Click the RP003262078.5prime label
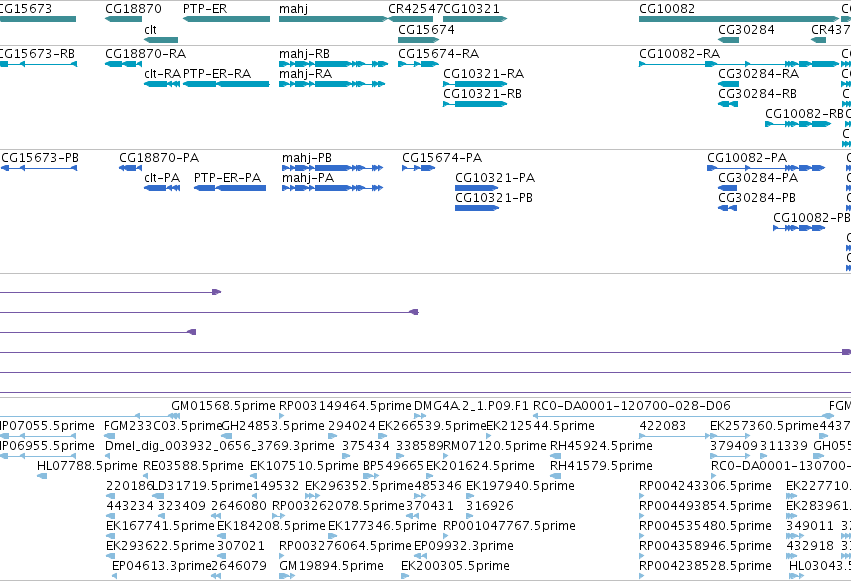Screen dimensions: 851x581 pyautogui.click(x=339, y=506)
